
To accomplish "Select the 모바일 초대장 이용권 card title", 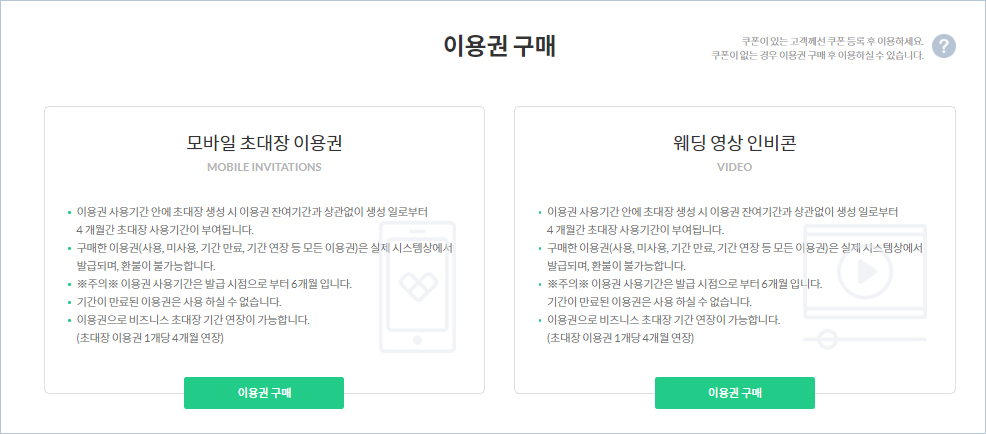I will [x=264, y=144].
